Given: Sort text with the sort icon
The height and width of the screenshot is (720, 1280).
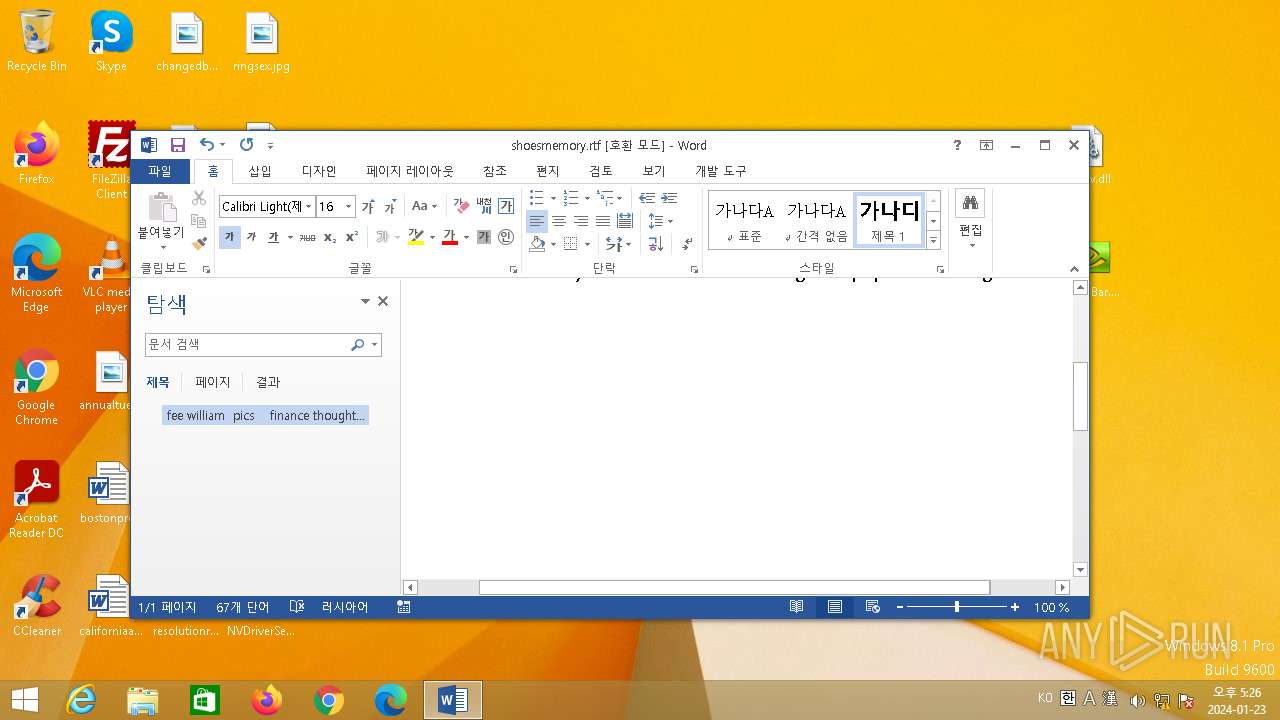Looking at the screenshot, I should (x=655, y=244).
